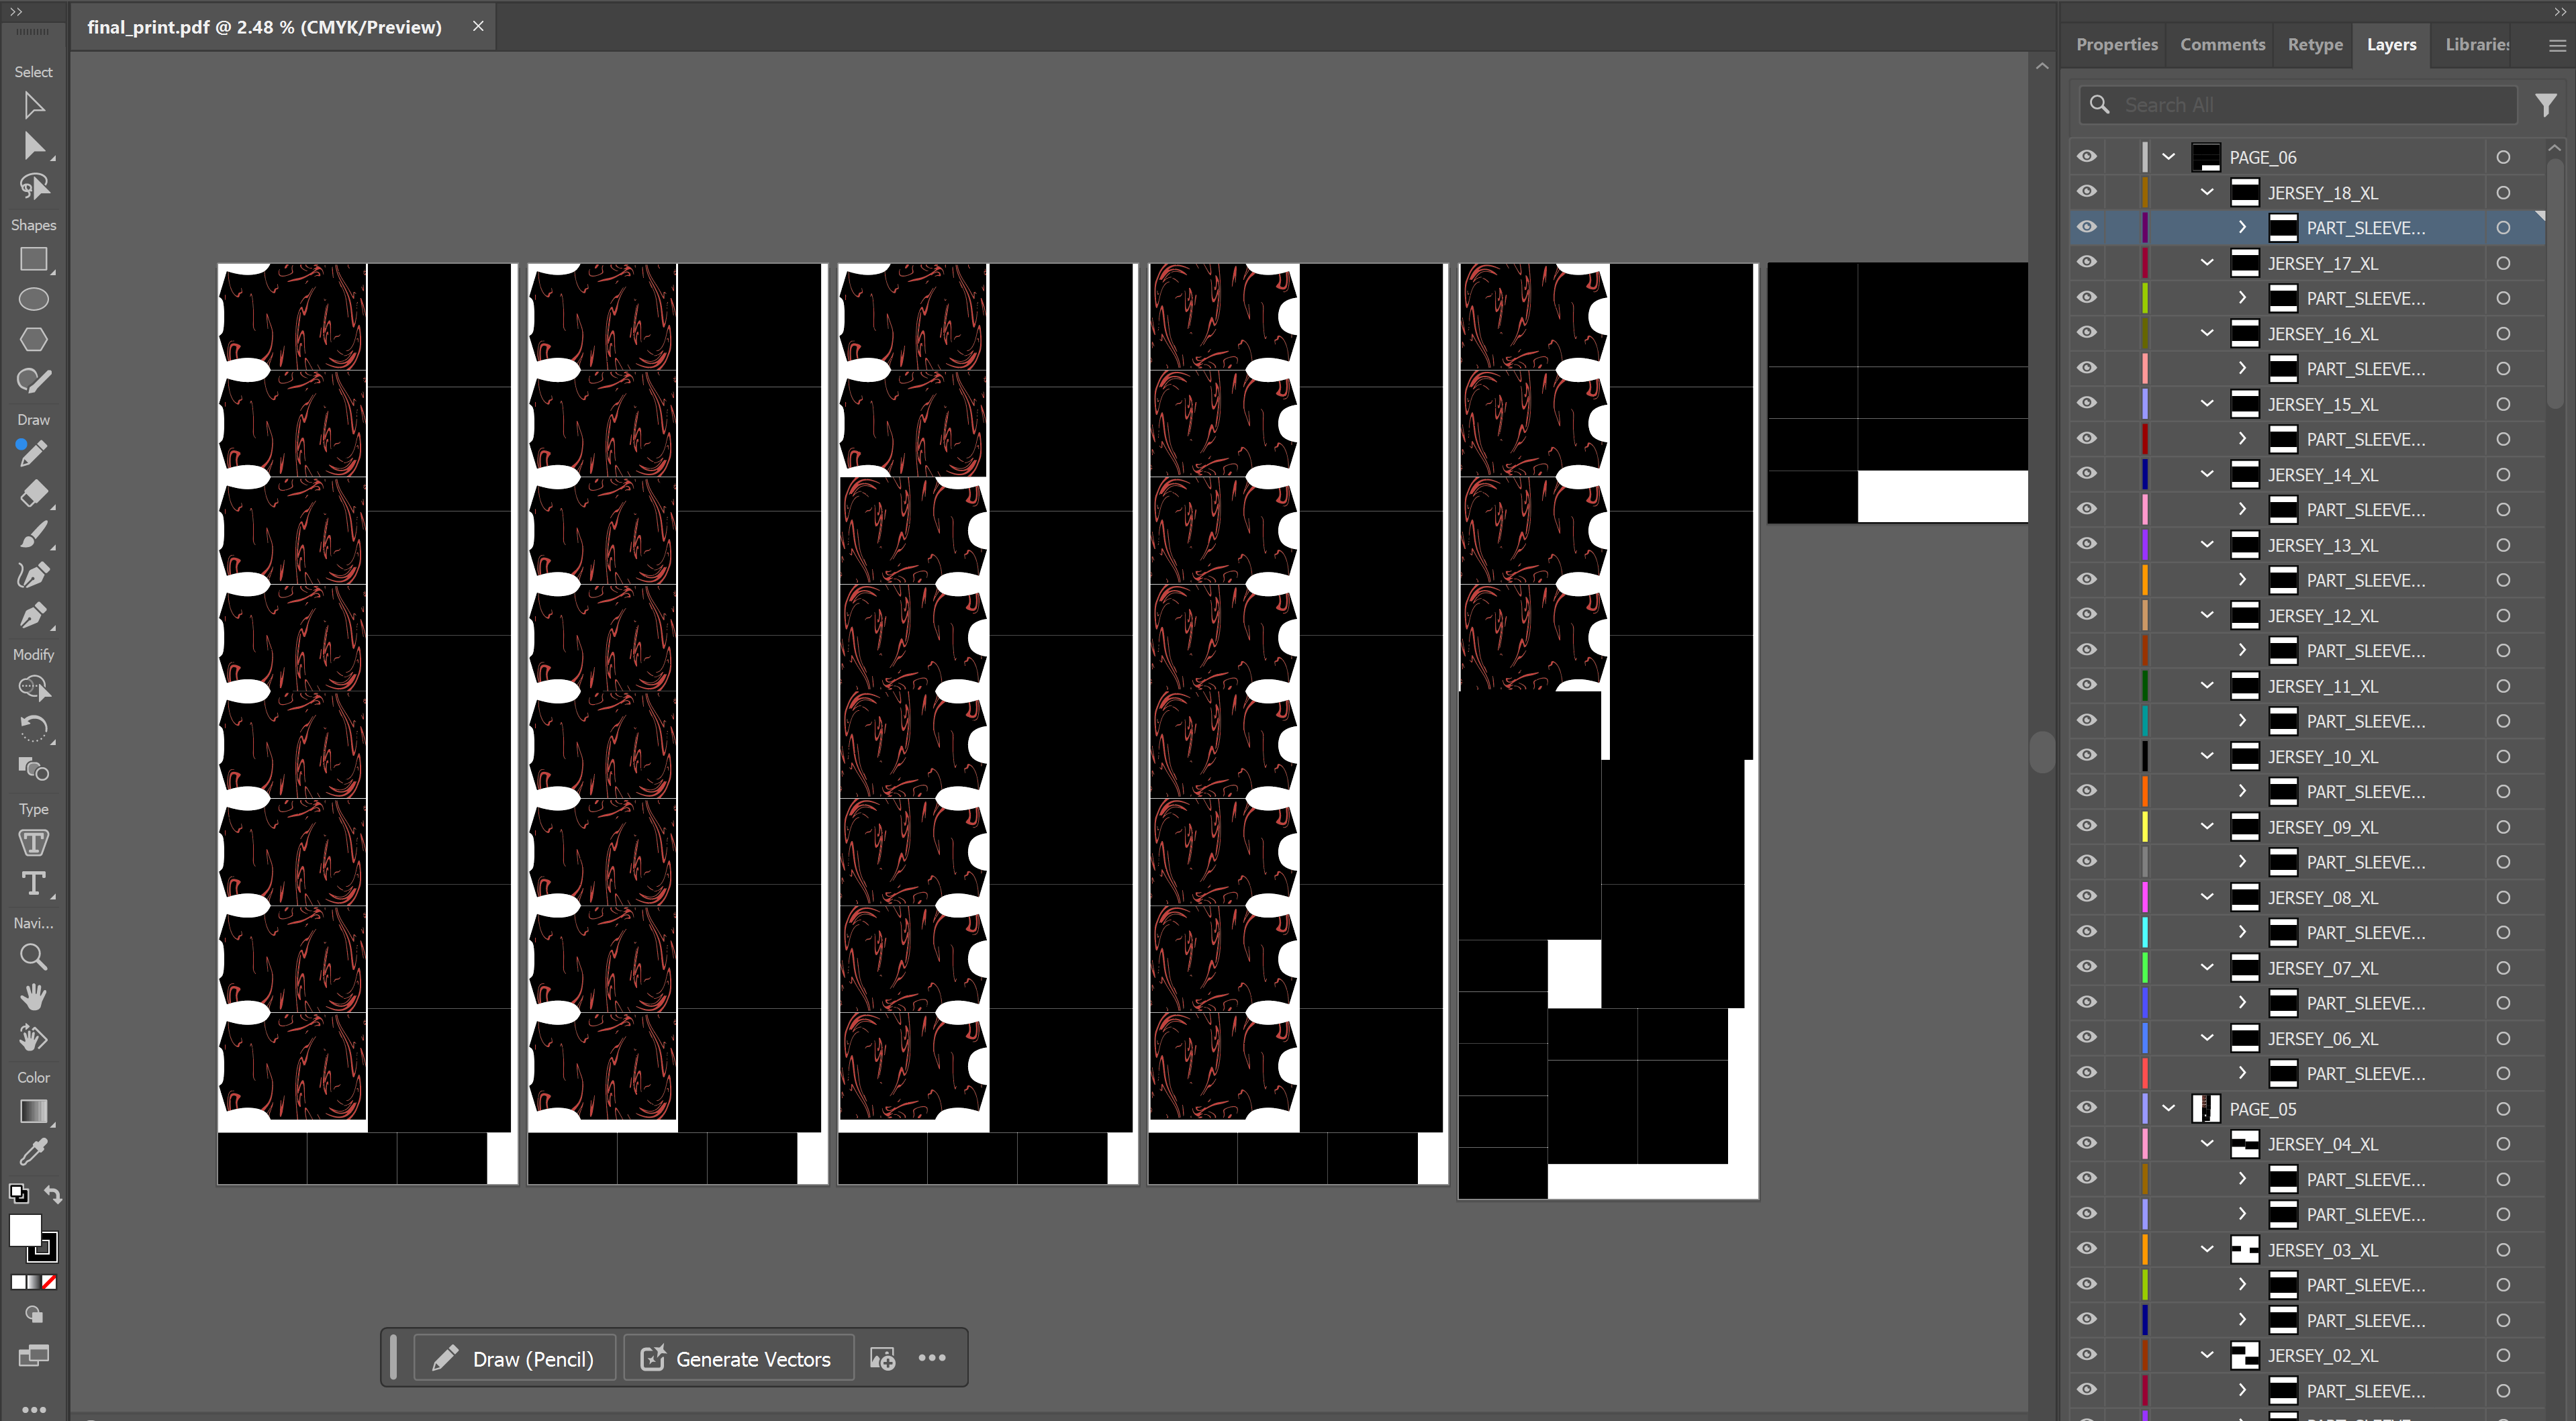Hide the JERSEY_17_XL layer

[2087, 262]
